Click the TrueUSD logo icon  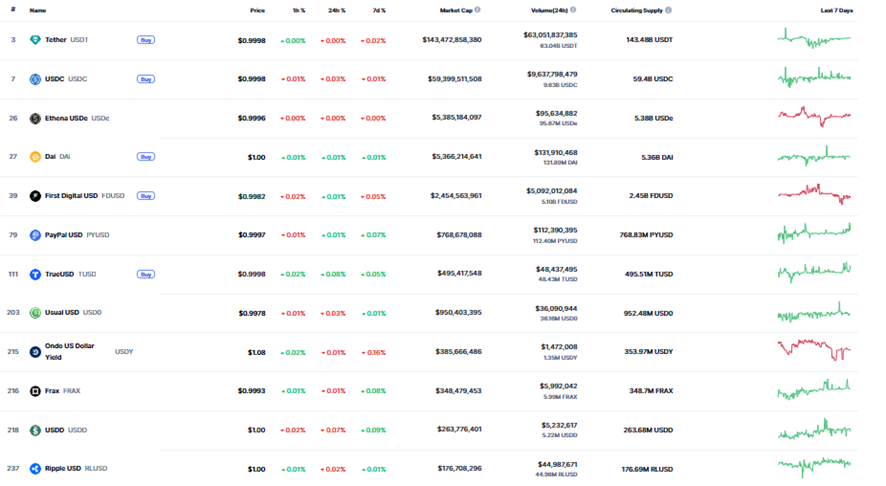[x=35, y=274]
